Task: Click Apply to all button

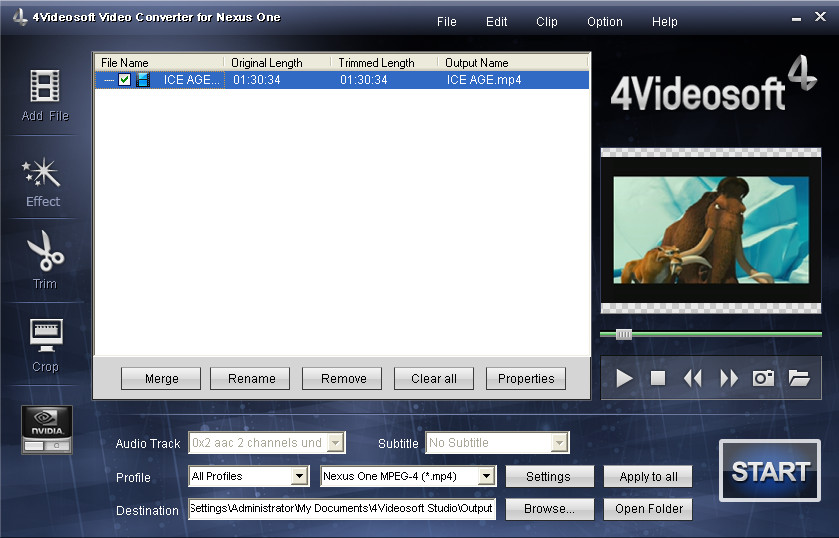Action: [x=648, y=476]
